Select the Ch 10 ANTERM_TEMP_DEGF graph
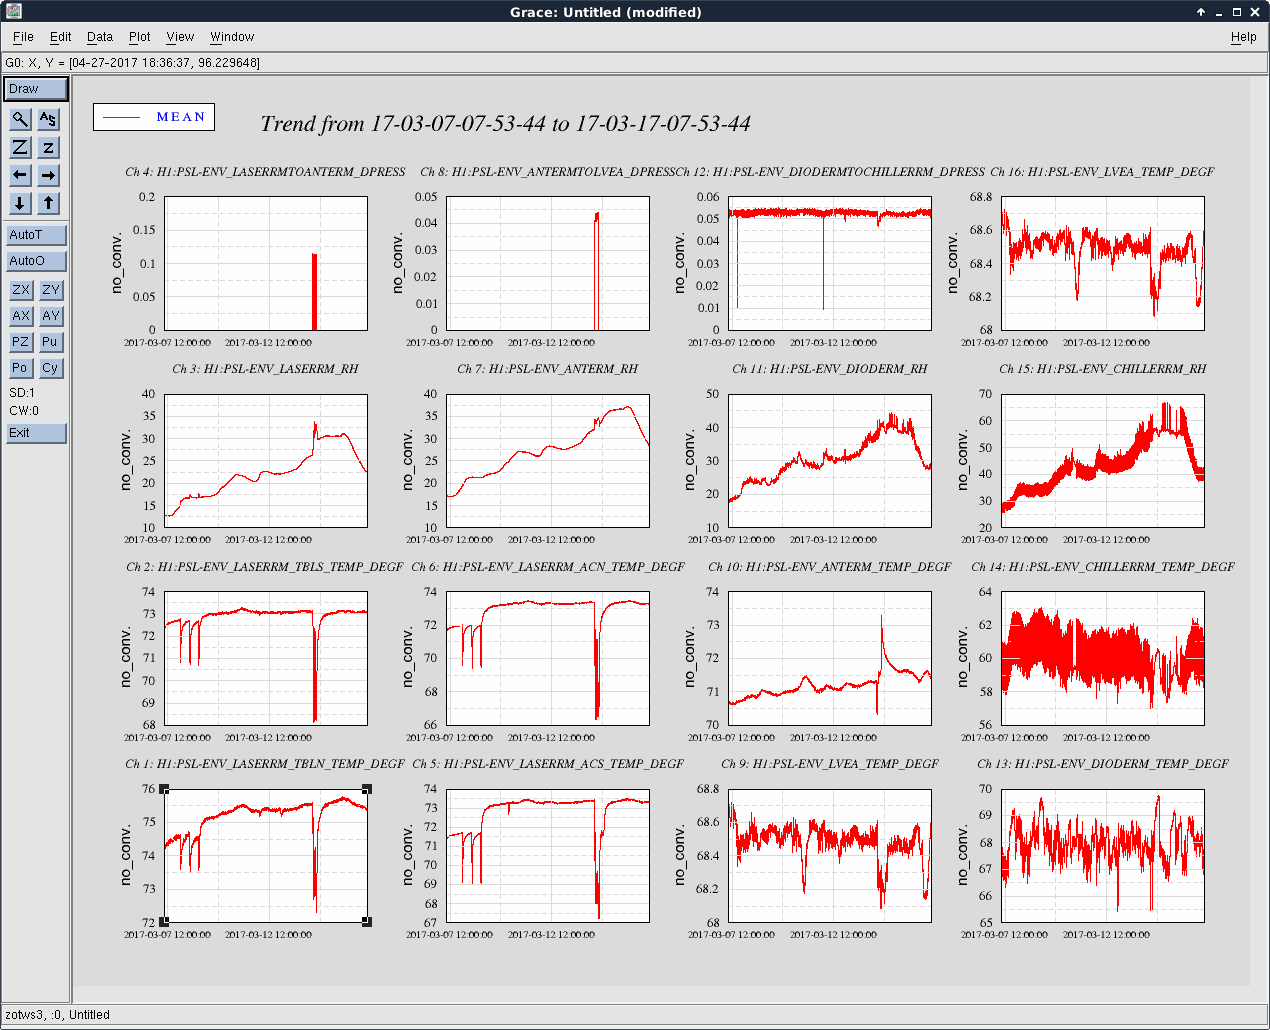 pos(830,658)
